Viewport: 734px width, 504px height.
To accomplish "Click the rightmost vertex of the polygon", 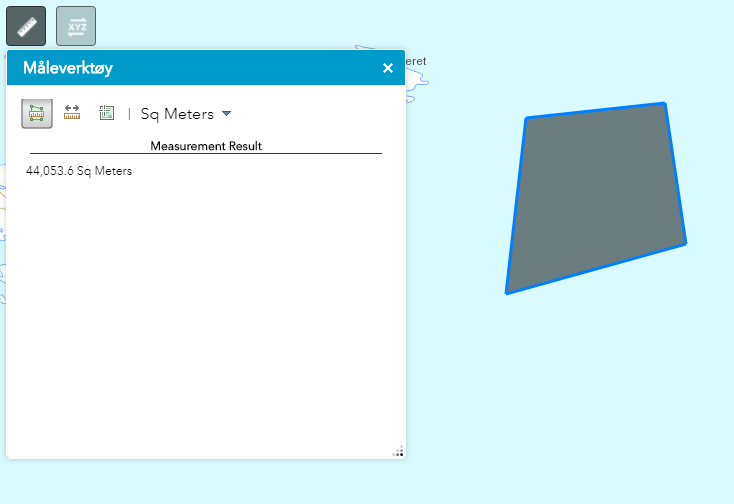I will 686,243.
